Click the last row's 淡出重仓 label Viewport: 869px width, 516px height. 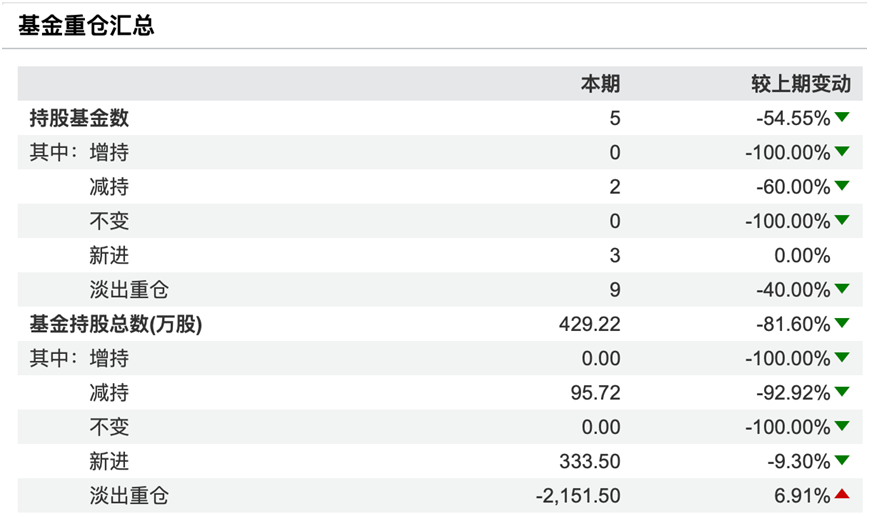click(x=129, y=495)
